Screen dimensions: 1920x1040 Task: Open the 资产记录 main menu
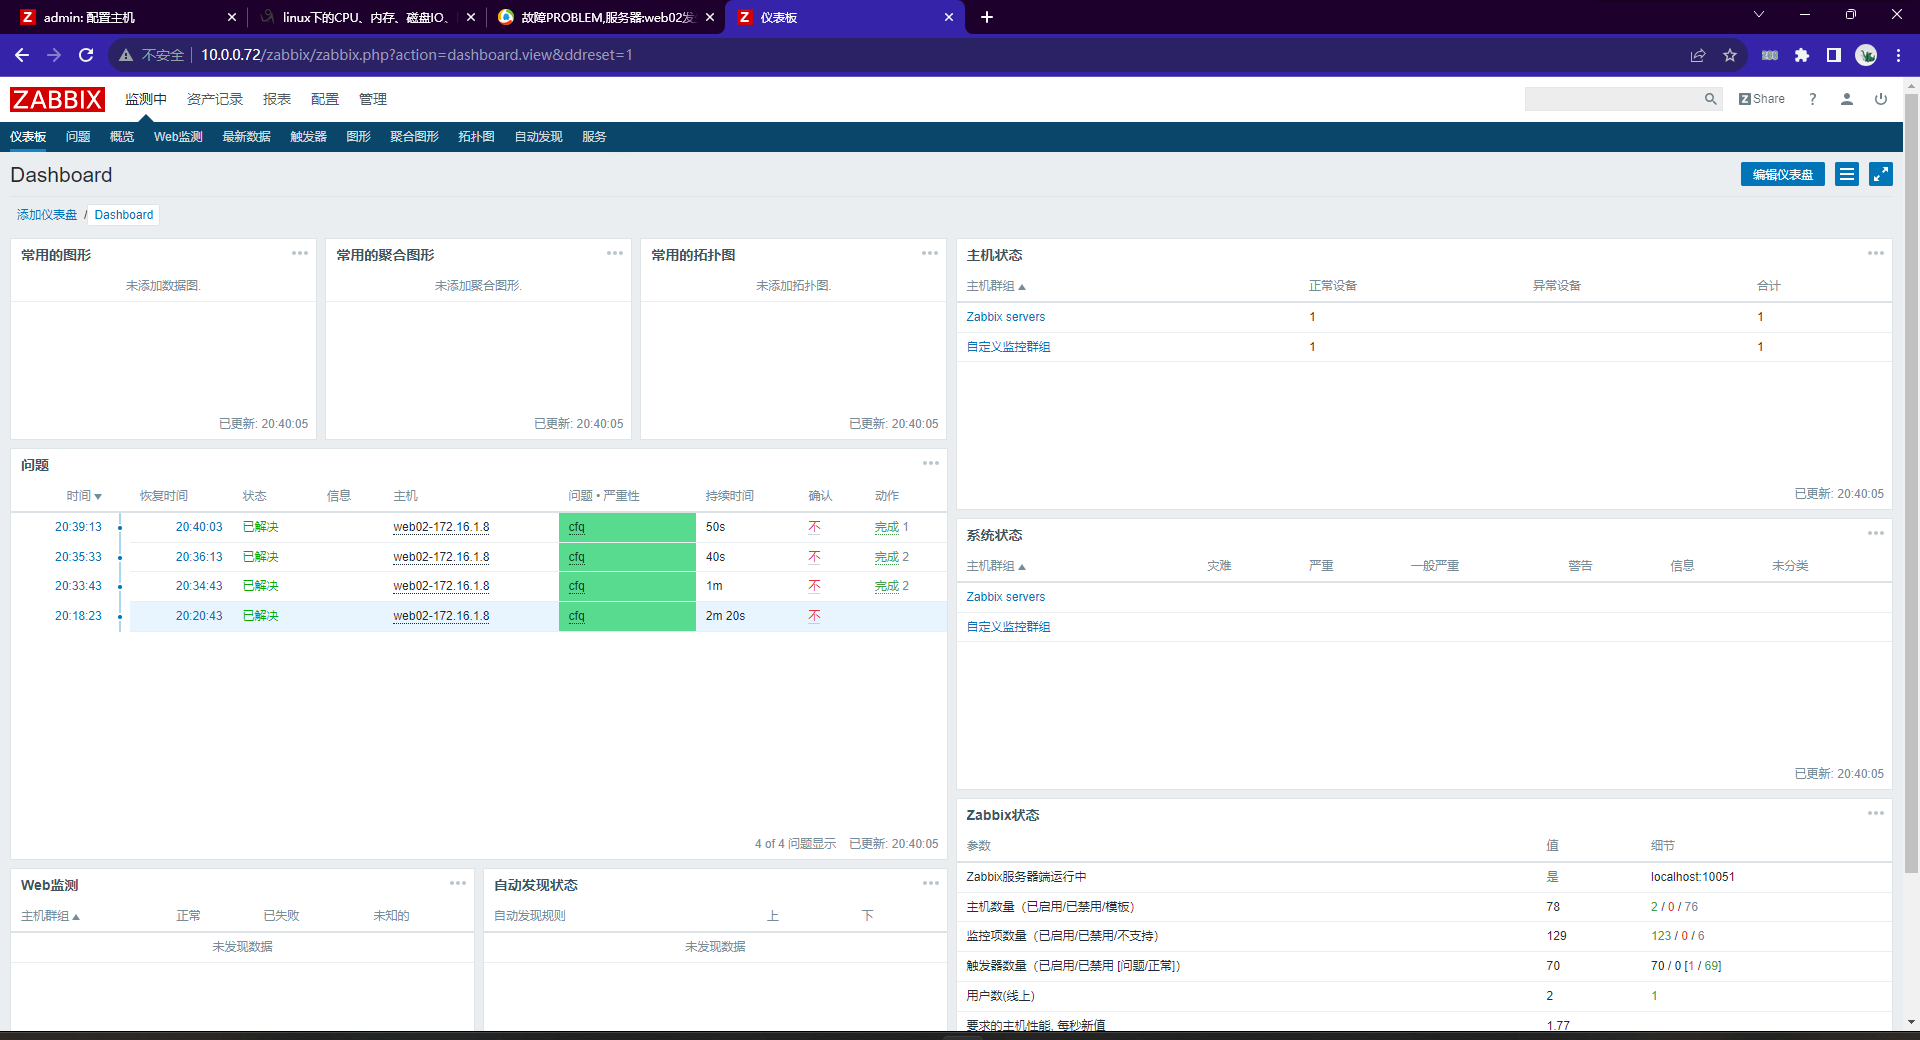pos(215,99)
